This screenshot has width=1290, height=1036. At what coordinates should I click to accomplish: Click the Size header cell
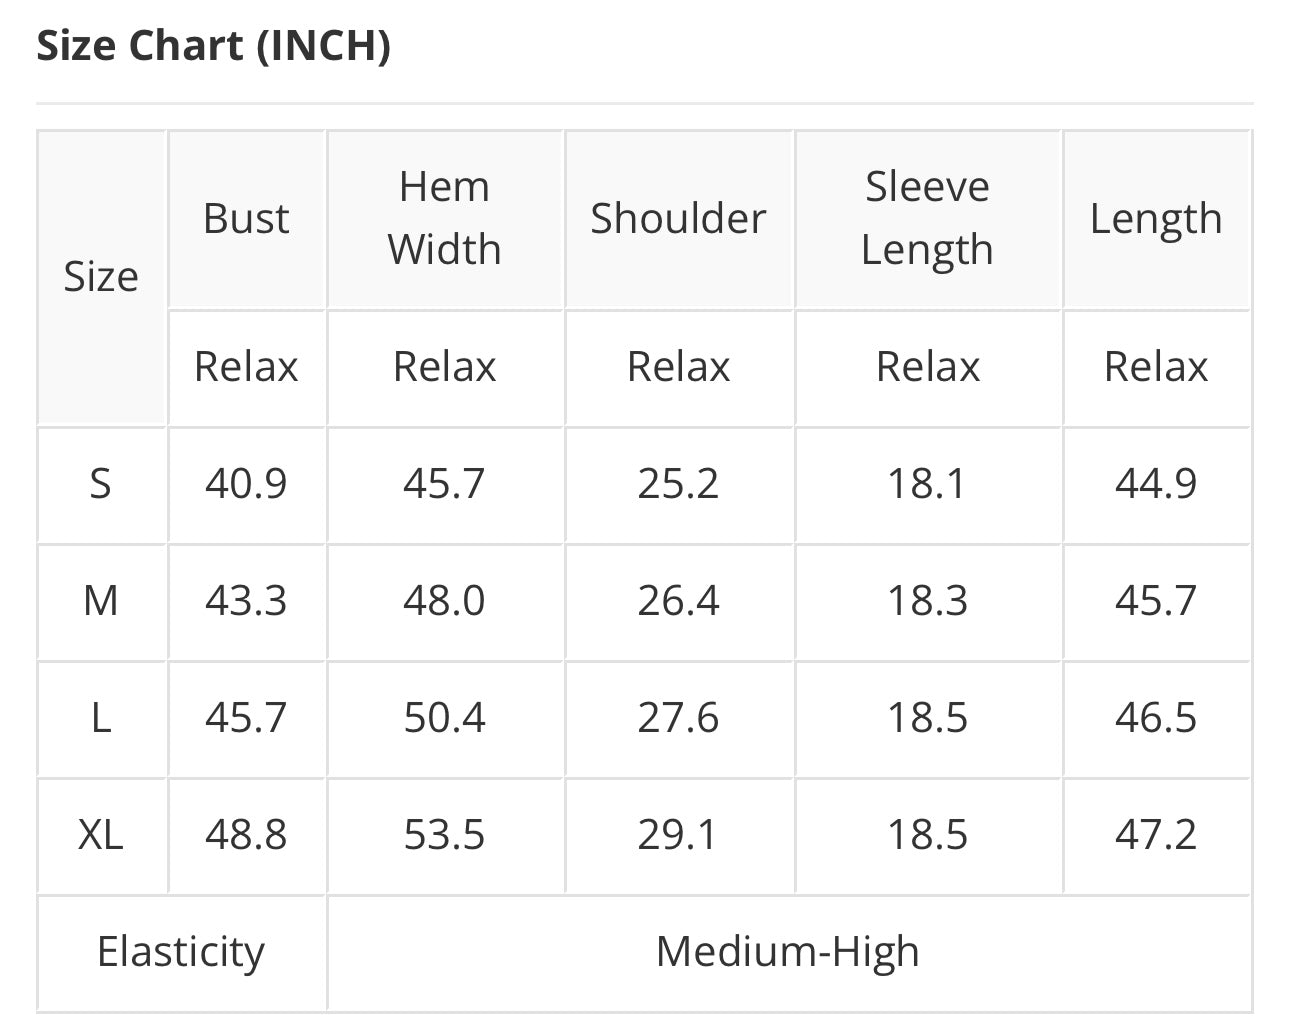point(101,276)
